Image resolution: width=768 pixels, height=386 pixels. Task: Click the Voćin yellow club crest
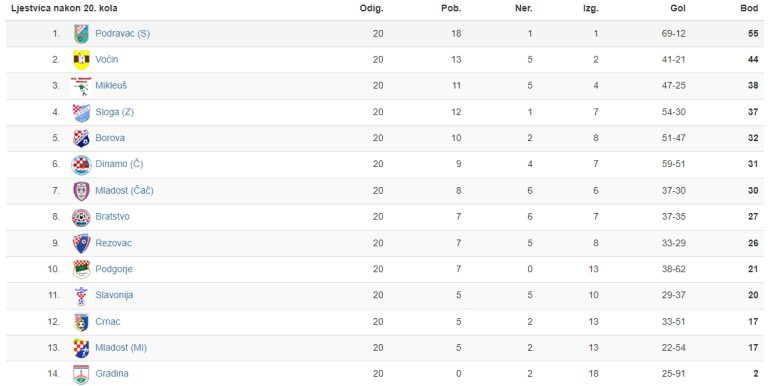click(x=81, y=60)
